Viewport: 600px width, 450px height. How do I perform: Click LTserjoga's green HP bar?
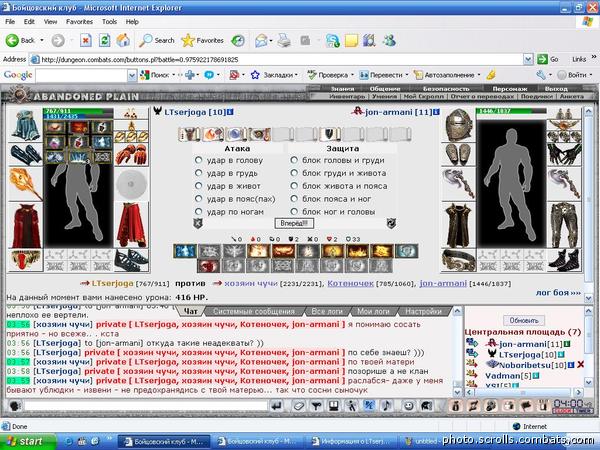78,111
